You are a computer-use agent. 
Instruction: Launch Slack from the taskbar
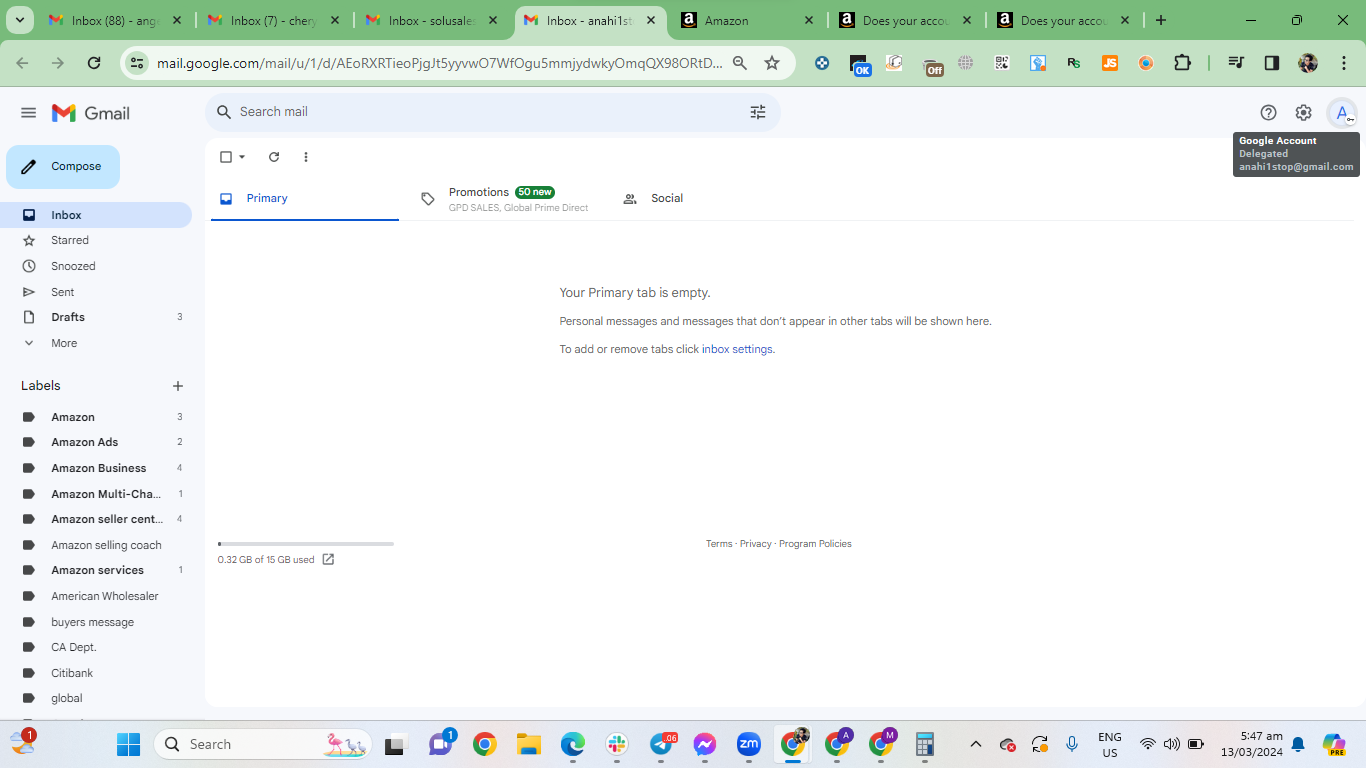pyautogui.click(x=616, y=744)
